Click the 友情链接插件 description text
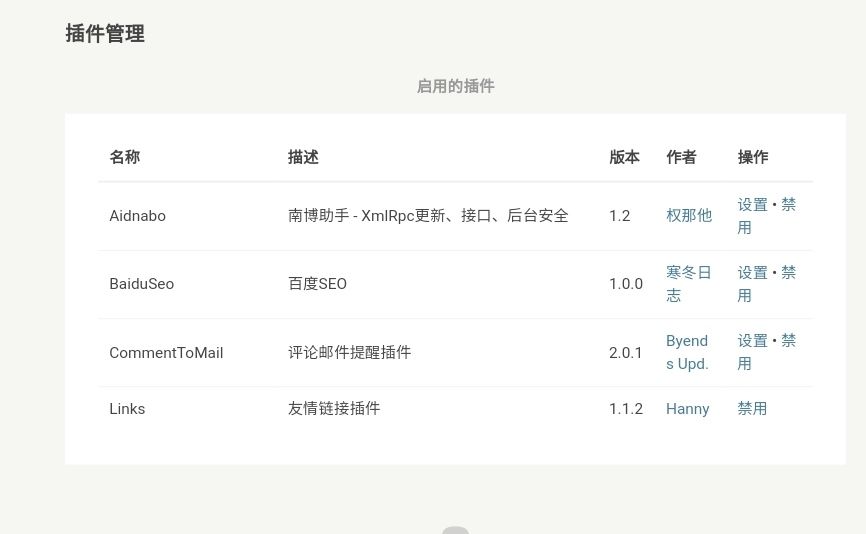This screenshot has height=534, width=866. coord(334,408)
